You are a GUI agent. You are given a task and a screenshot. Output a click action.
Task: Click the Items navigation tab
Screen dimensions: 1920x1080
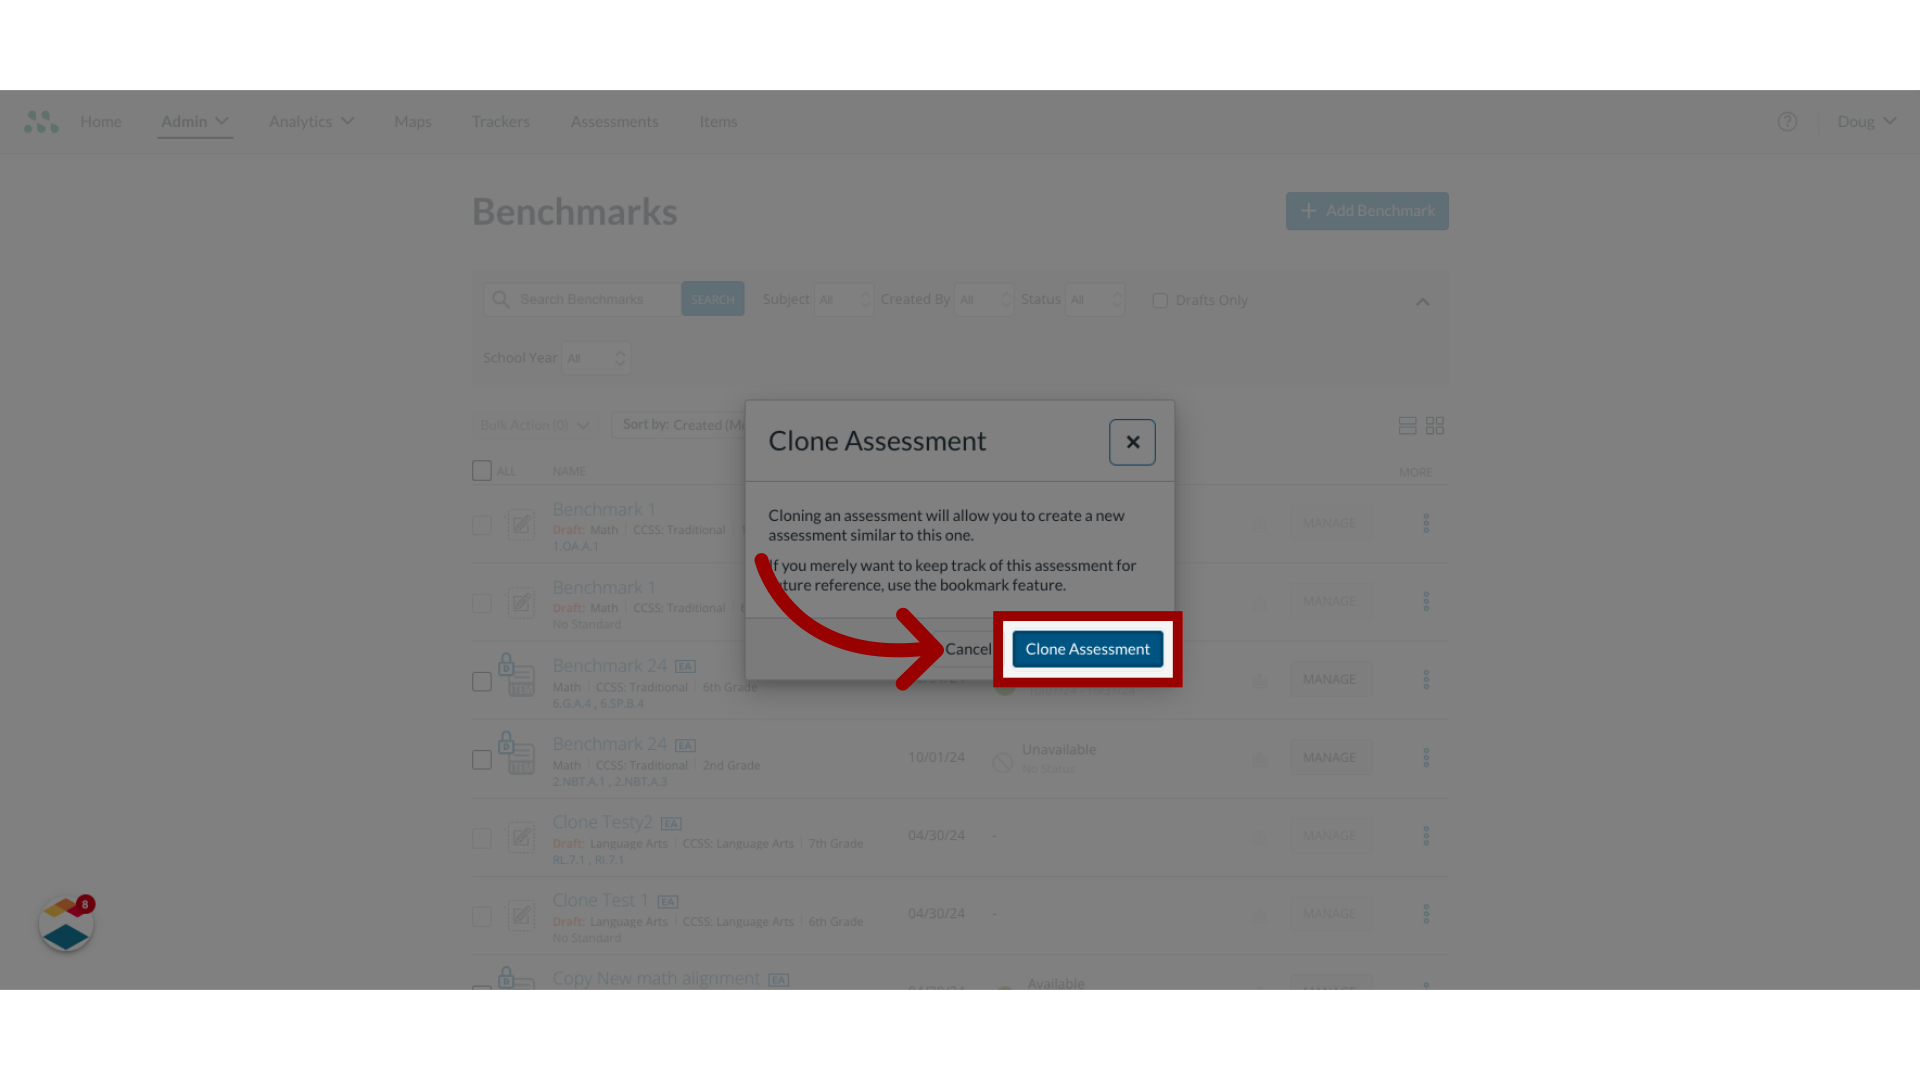[719, 120]
